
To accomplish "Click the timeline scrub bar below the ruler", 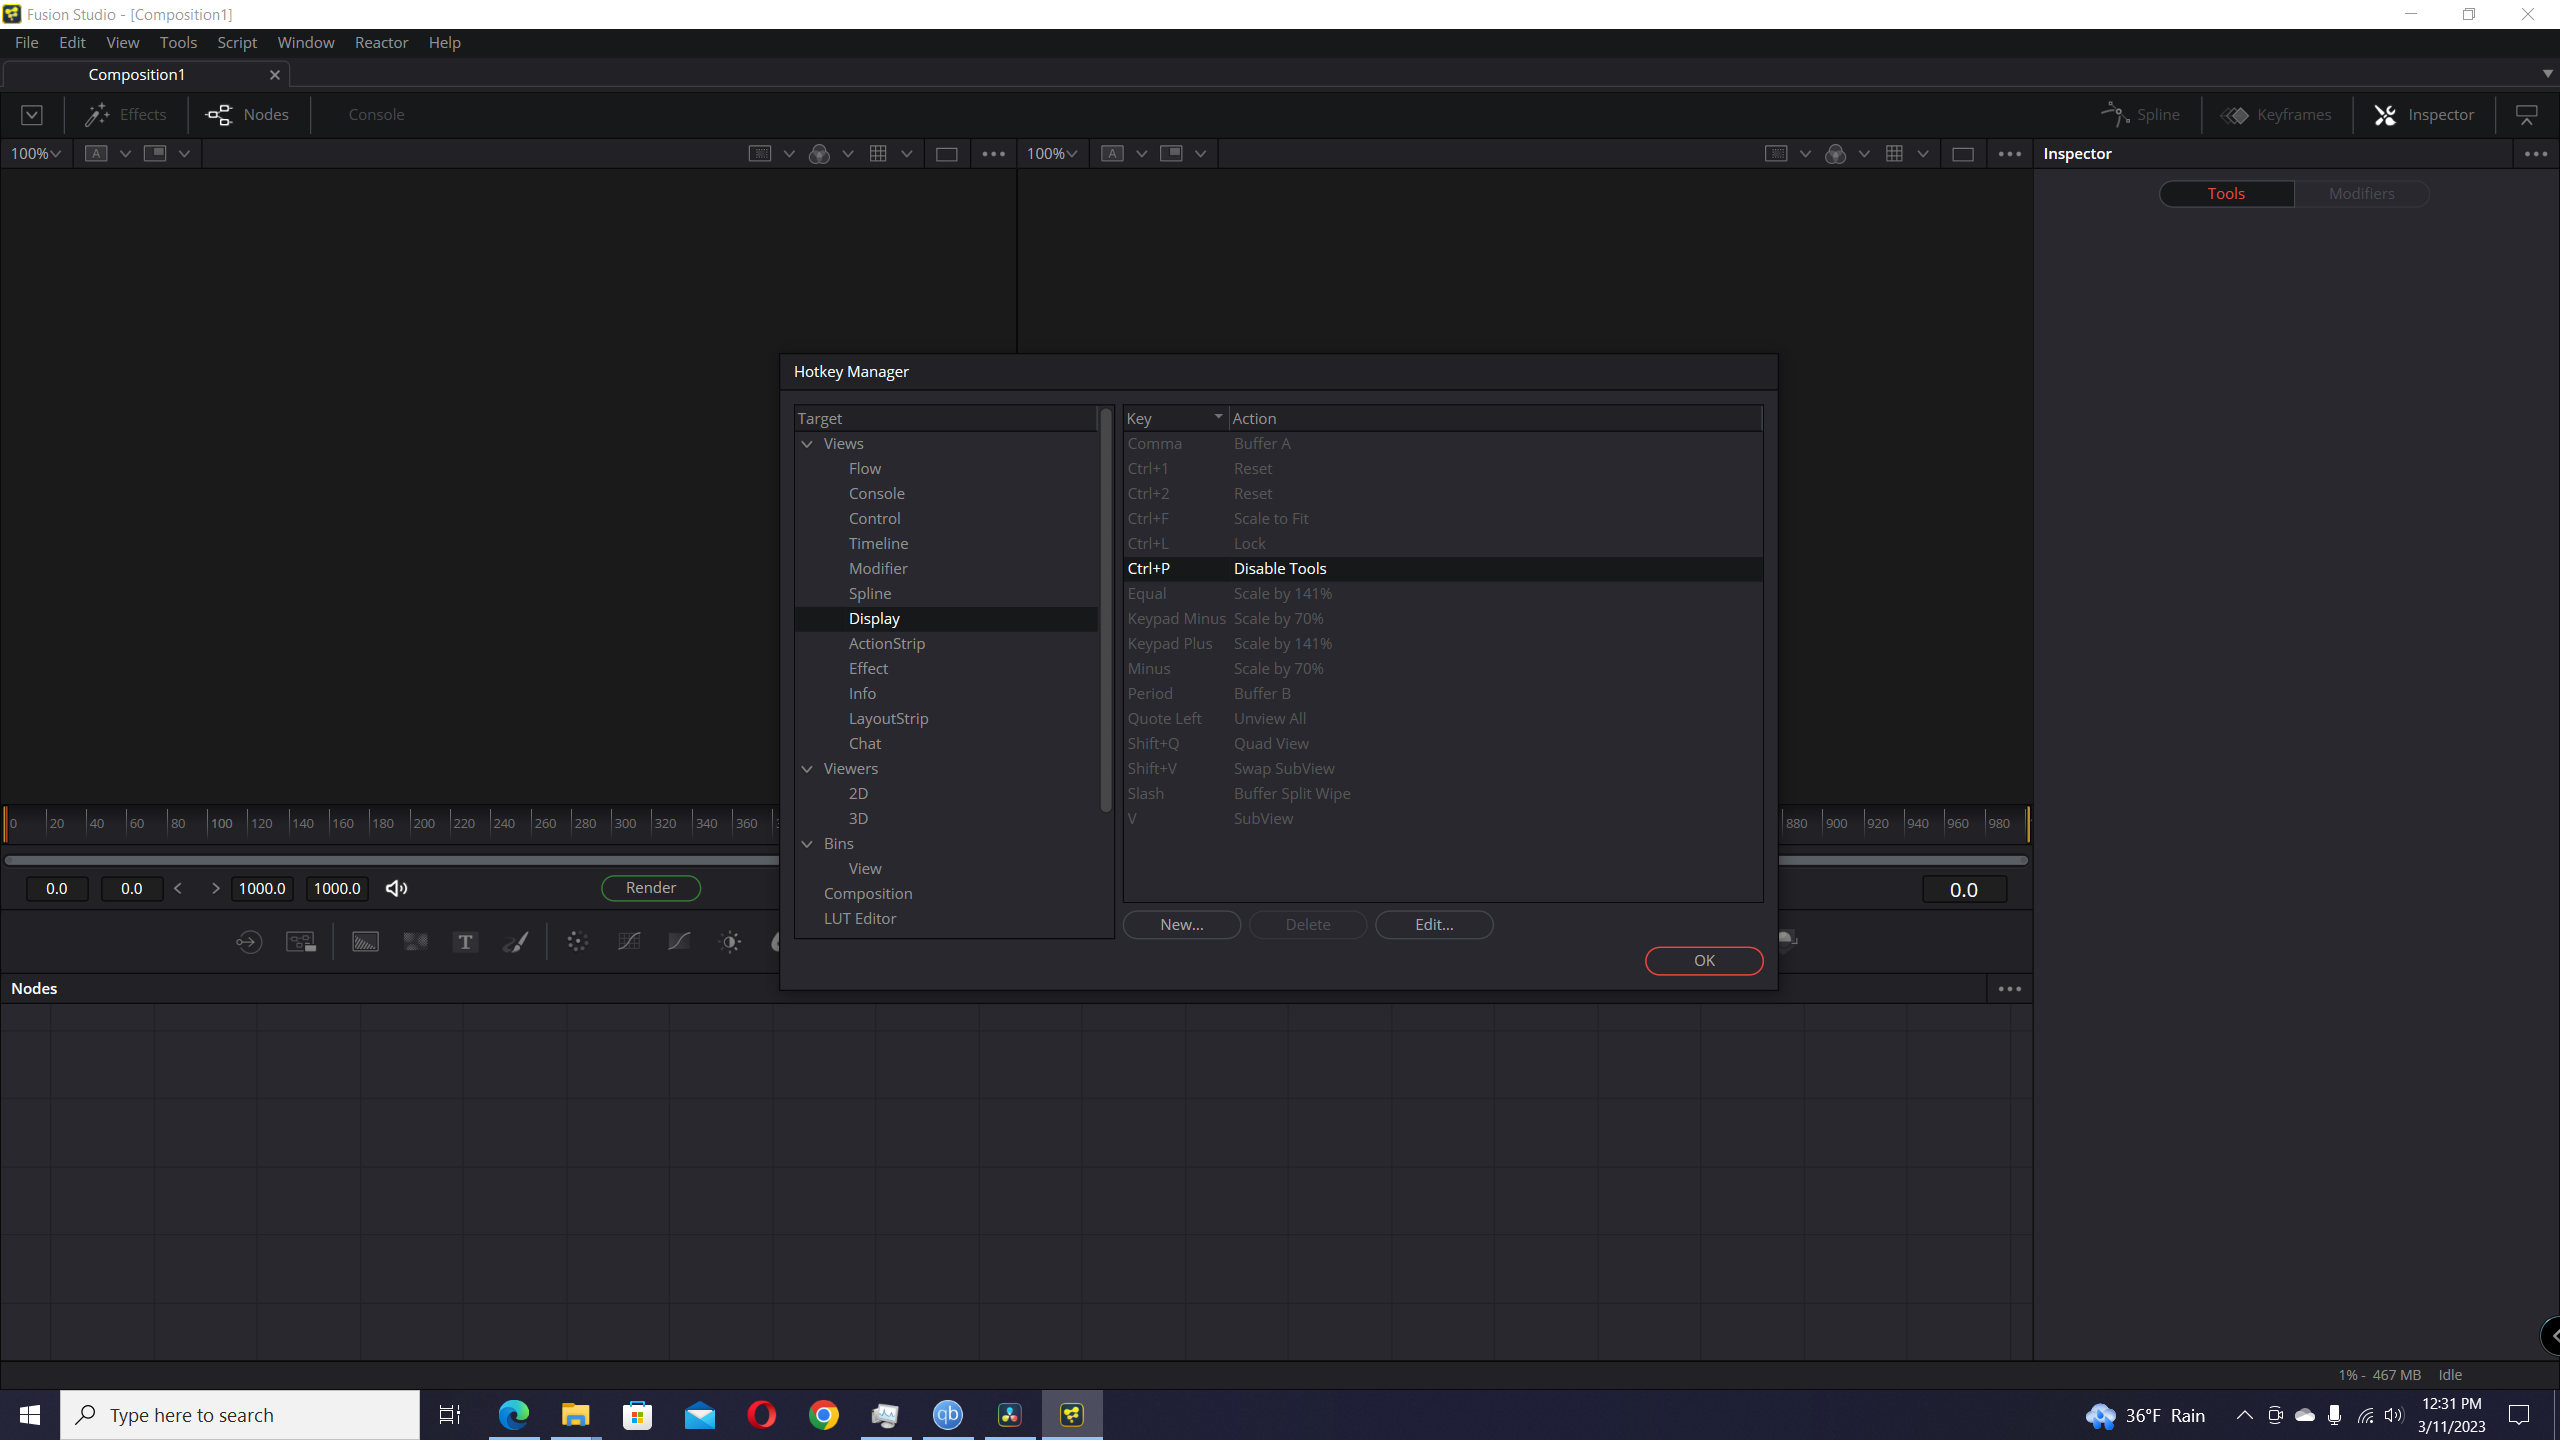I will [390, 859].
